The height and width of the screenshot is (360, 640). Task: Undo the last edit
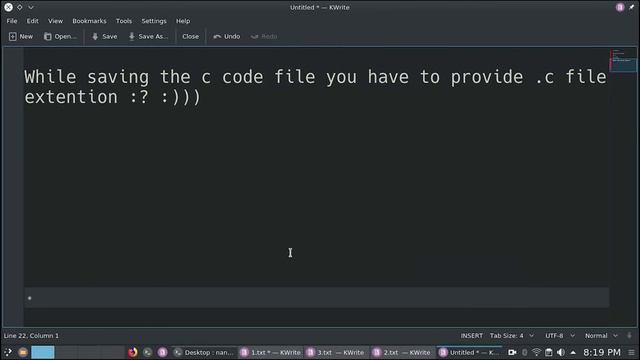pyautogui.click(x=227, y=36)
